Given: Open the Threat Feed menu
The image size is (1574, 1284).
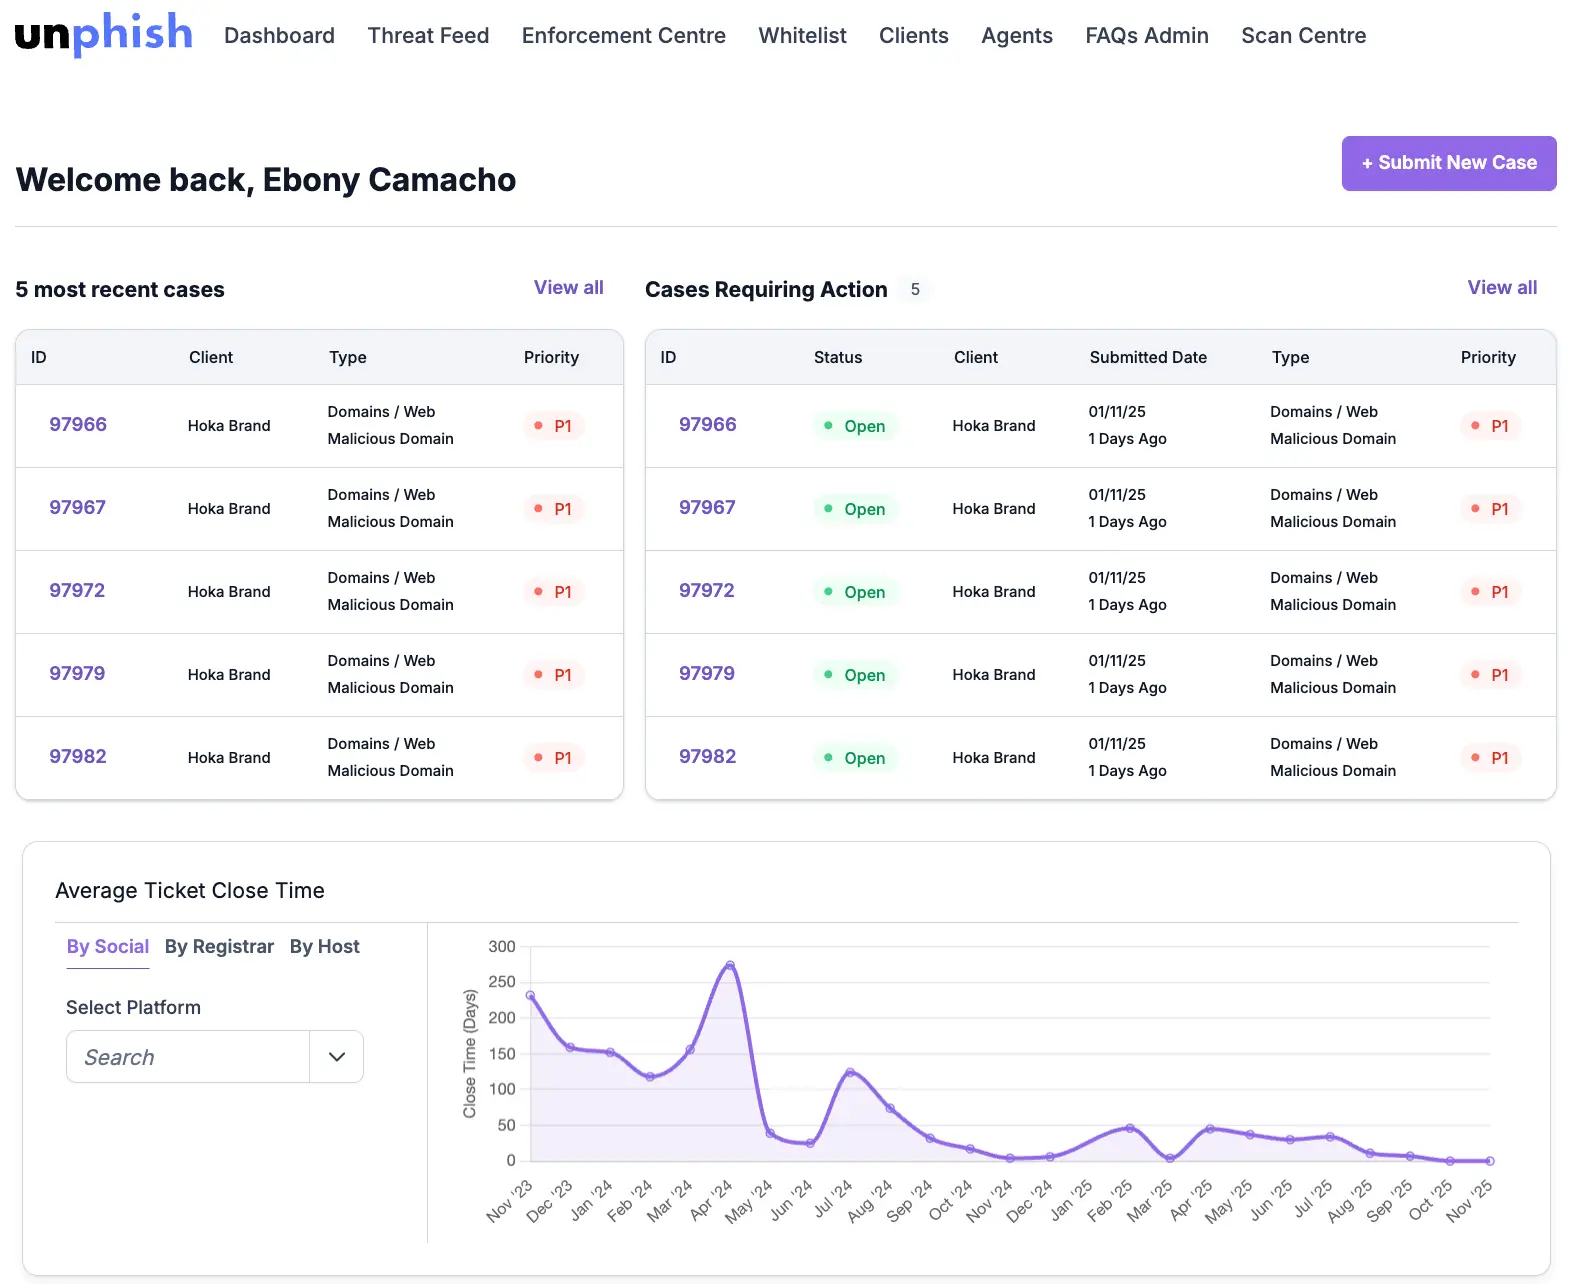Looking at the screenshot, I should coord(428,36).
